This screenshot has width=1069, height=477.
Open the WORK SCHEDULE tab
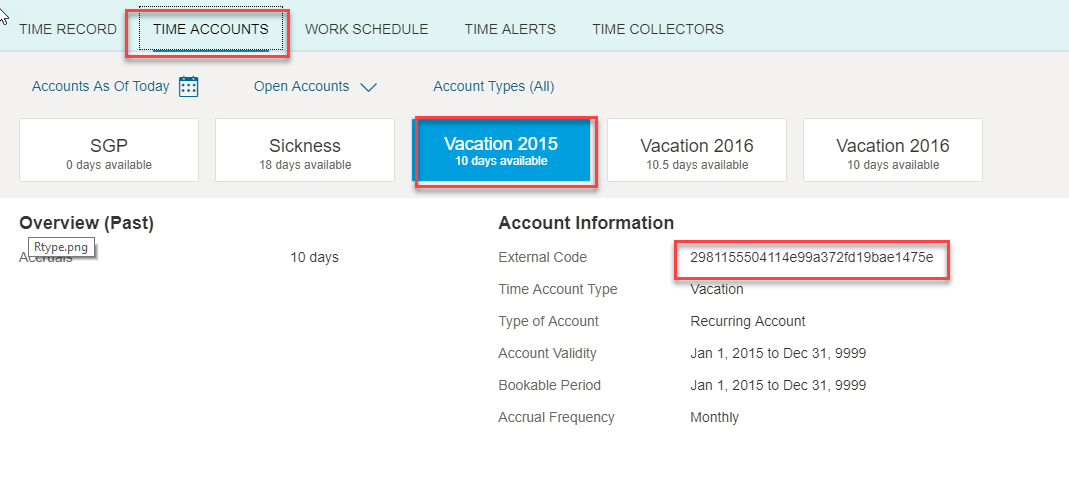pyautogui.click(x=367, y=29)
